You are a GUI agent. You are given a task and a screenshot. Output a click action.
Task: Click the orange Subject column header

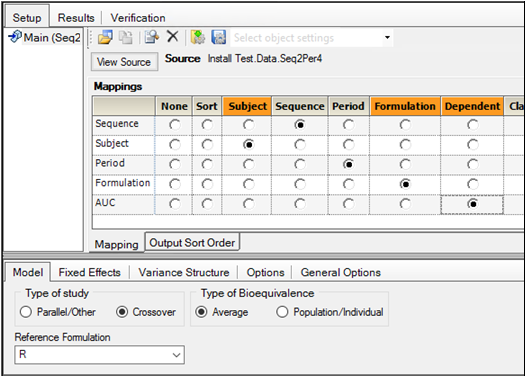247,106
